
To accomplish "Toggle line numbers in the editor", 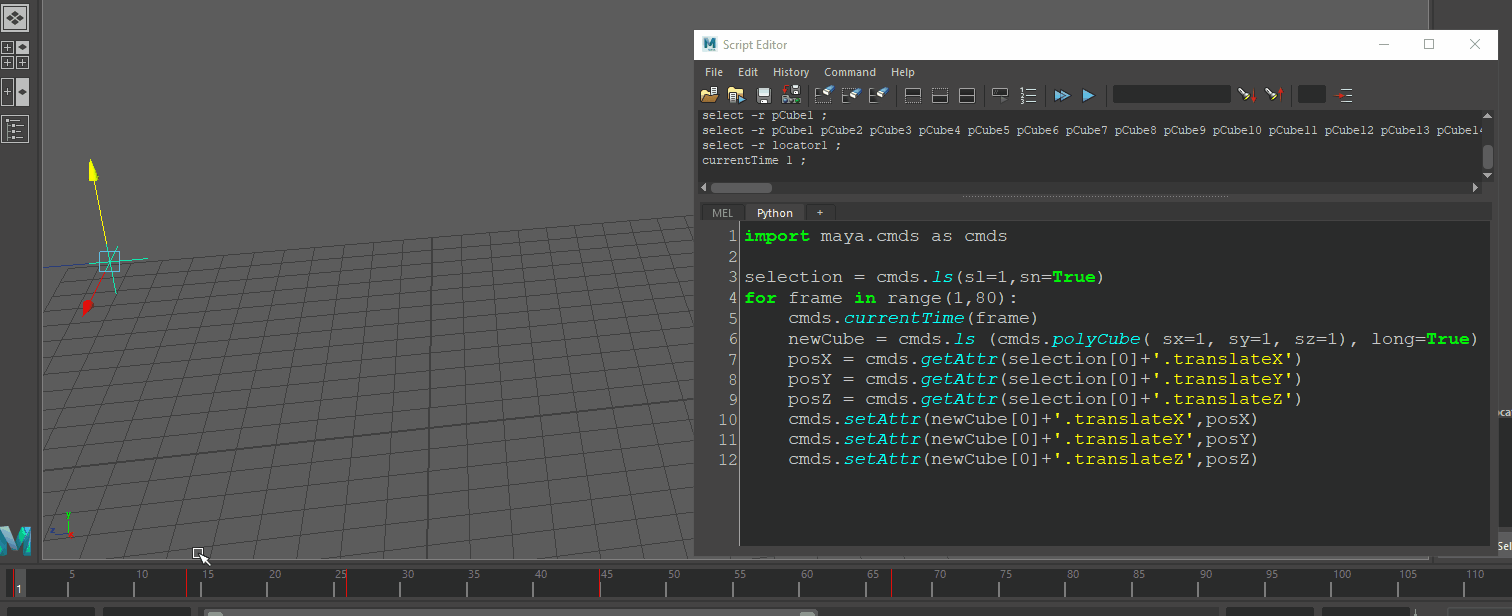I will point(1028,95).
